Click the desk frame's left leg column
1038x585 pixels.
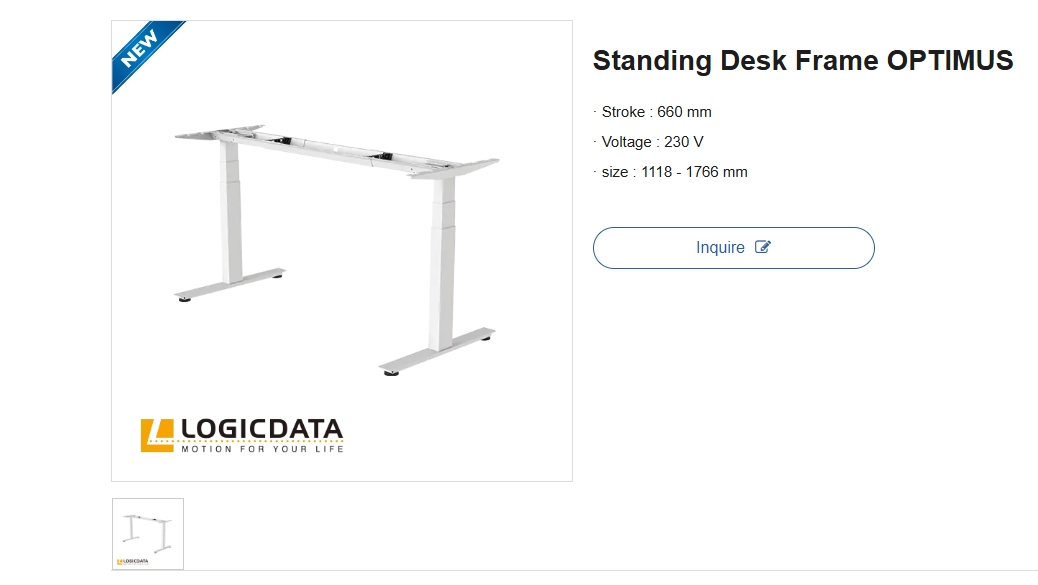click(x=231, y=212)
